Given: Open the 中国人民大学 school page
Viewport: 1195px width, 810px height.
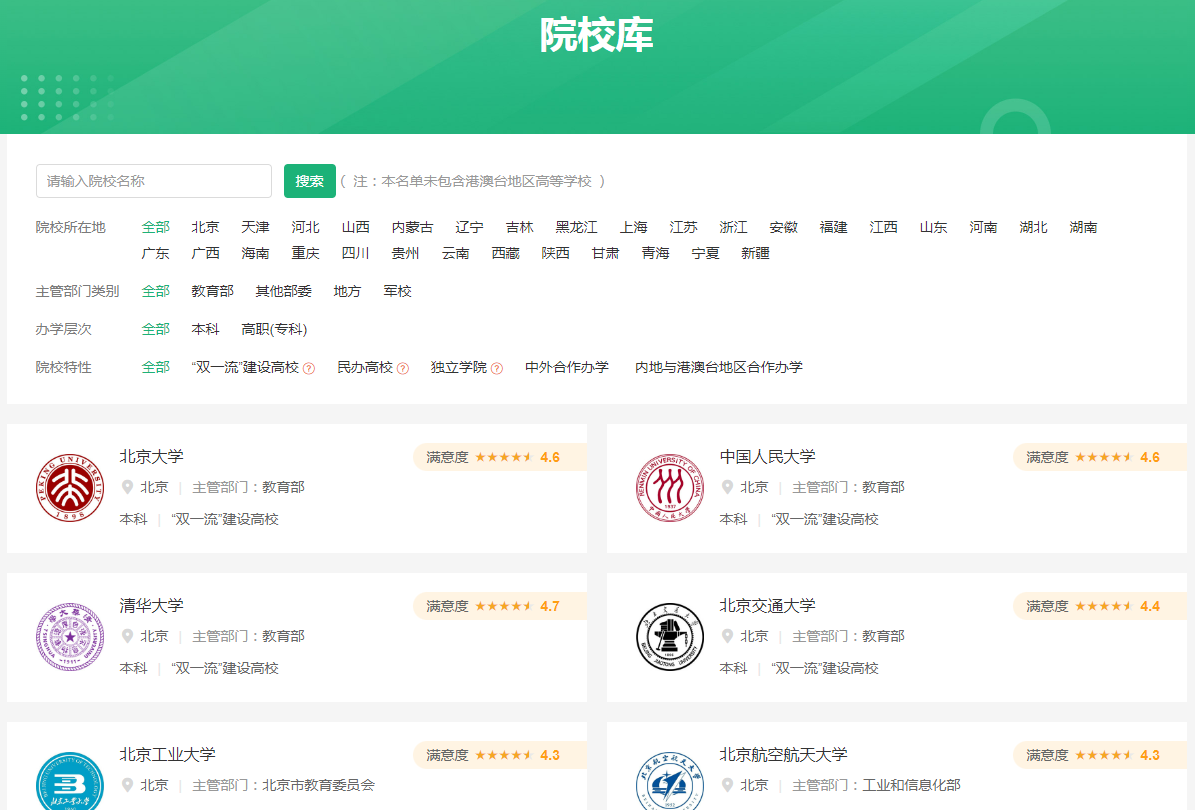Looking at the screenshot, I should [x=767, y=456].
